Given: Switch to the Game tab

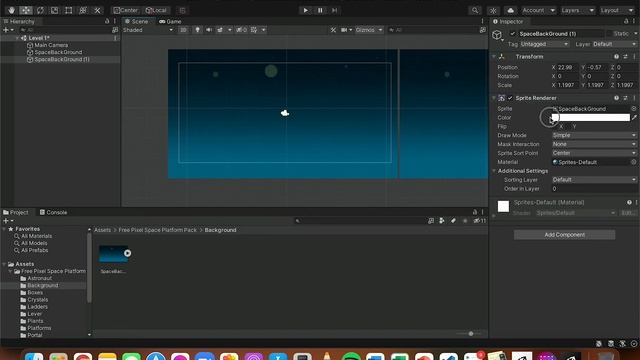Looking at the screenshot, I should point(170,21).
